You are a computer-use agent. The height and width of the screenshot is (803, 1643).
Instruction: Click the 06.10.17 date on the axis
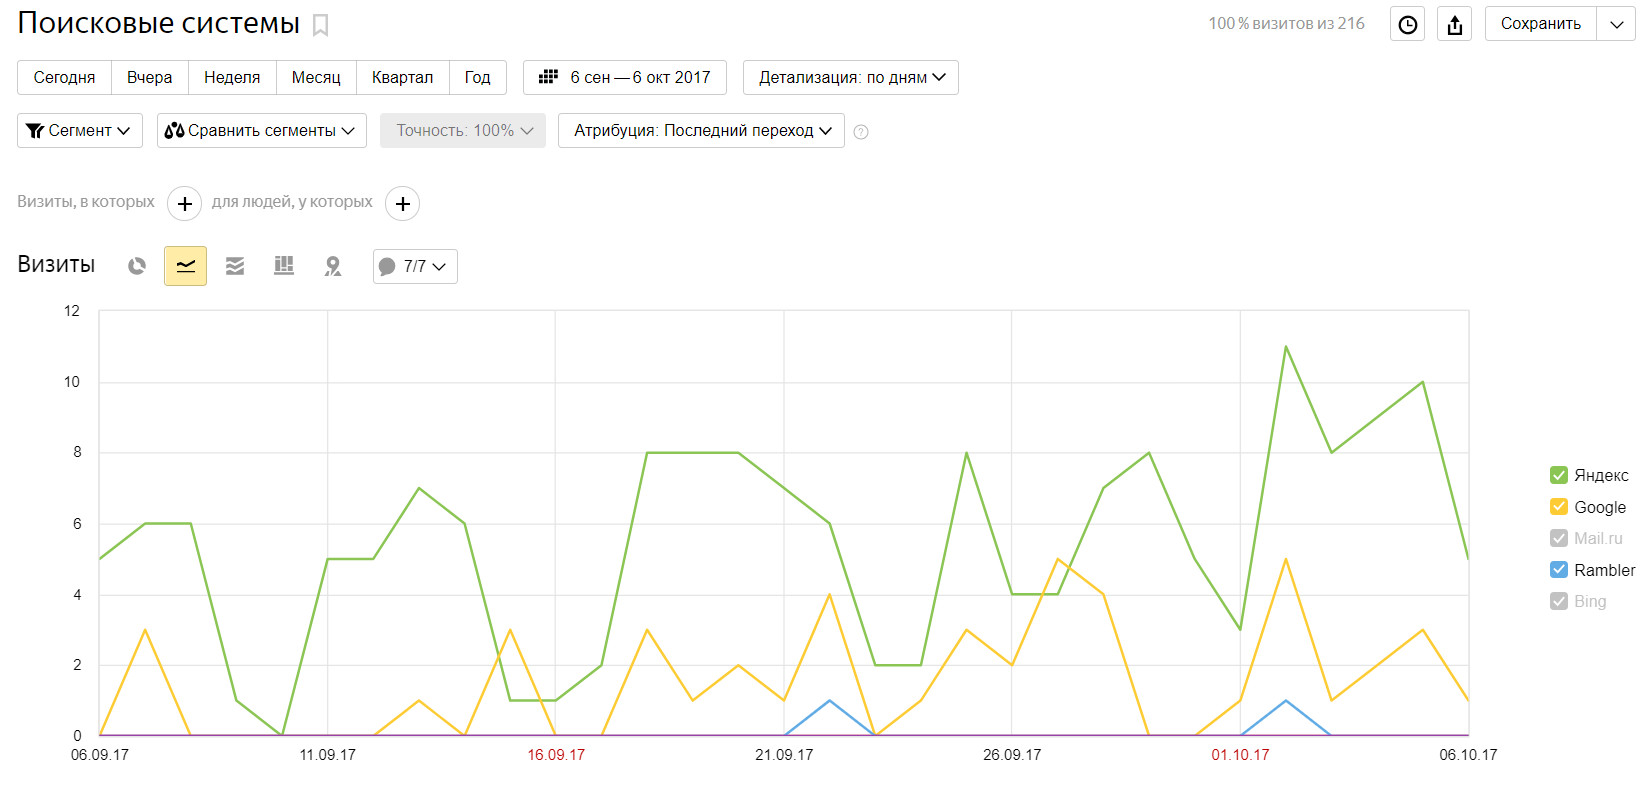point(1468,755)
